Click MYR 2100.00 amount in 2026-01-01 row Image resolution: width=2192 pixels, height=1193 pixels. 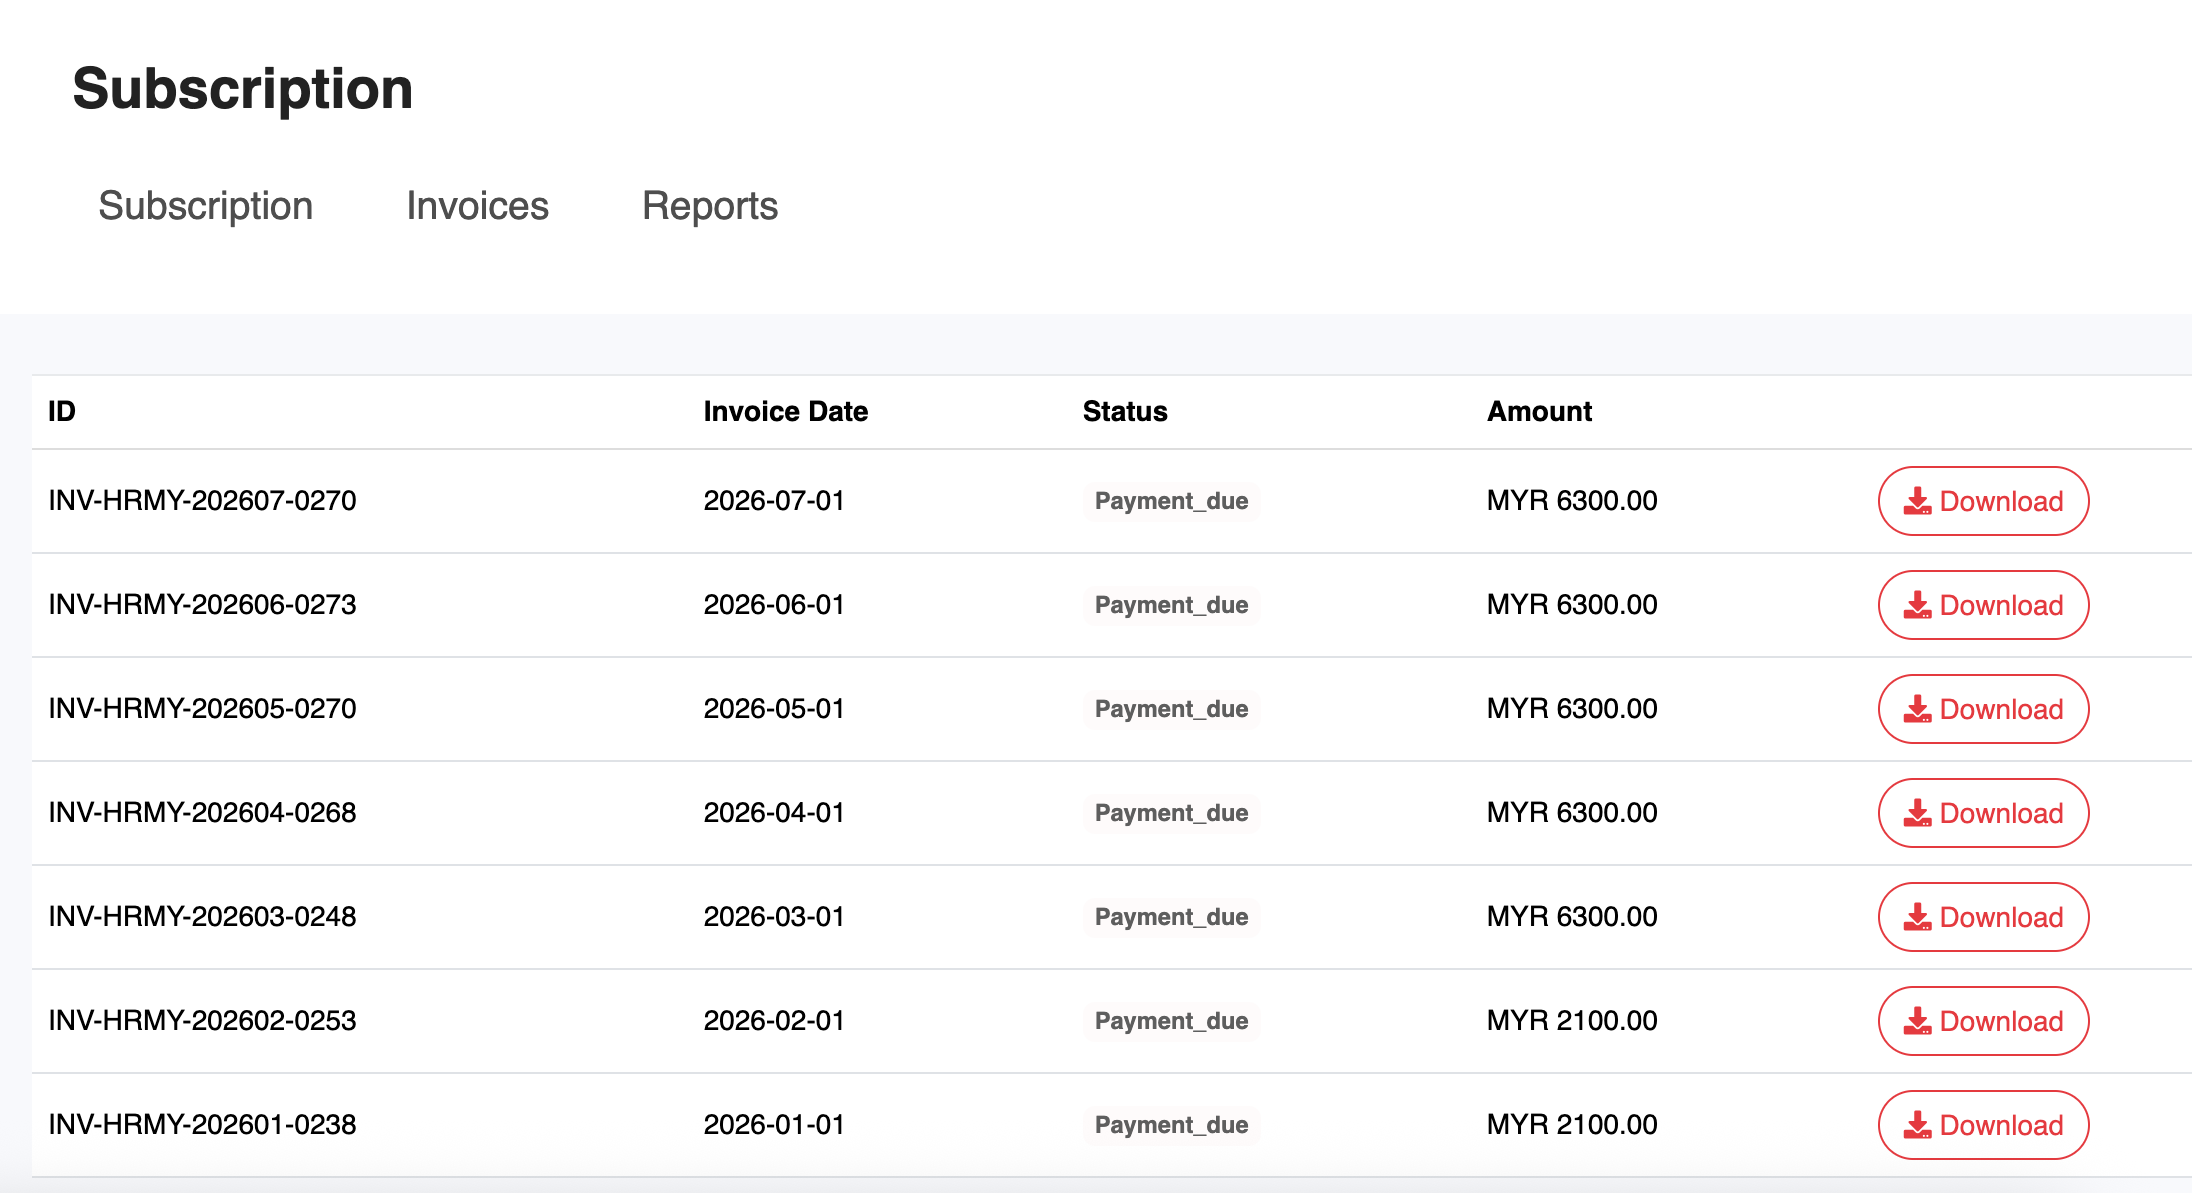[1572, 1125]
